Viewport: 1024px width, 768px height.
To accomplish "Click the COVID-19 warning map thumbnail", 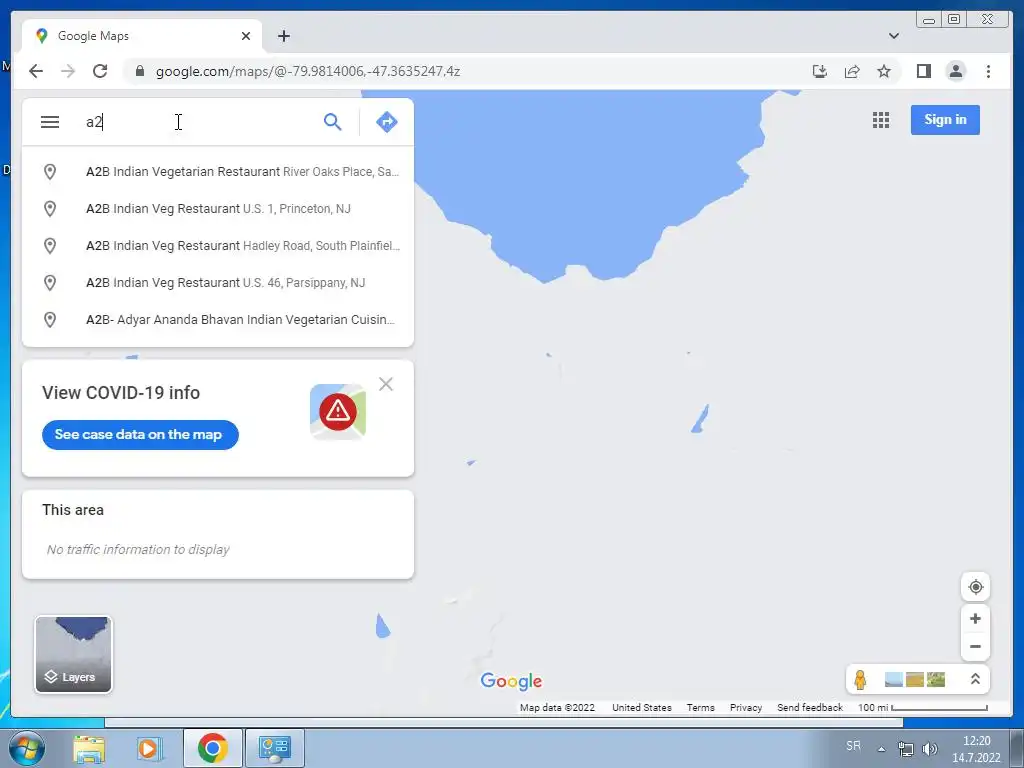I will (338, 411).
